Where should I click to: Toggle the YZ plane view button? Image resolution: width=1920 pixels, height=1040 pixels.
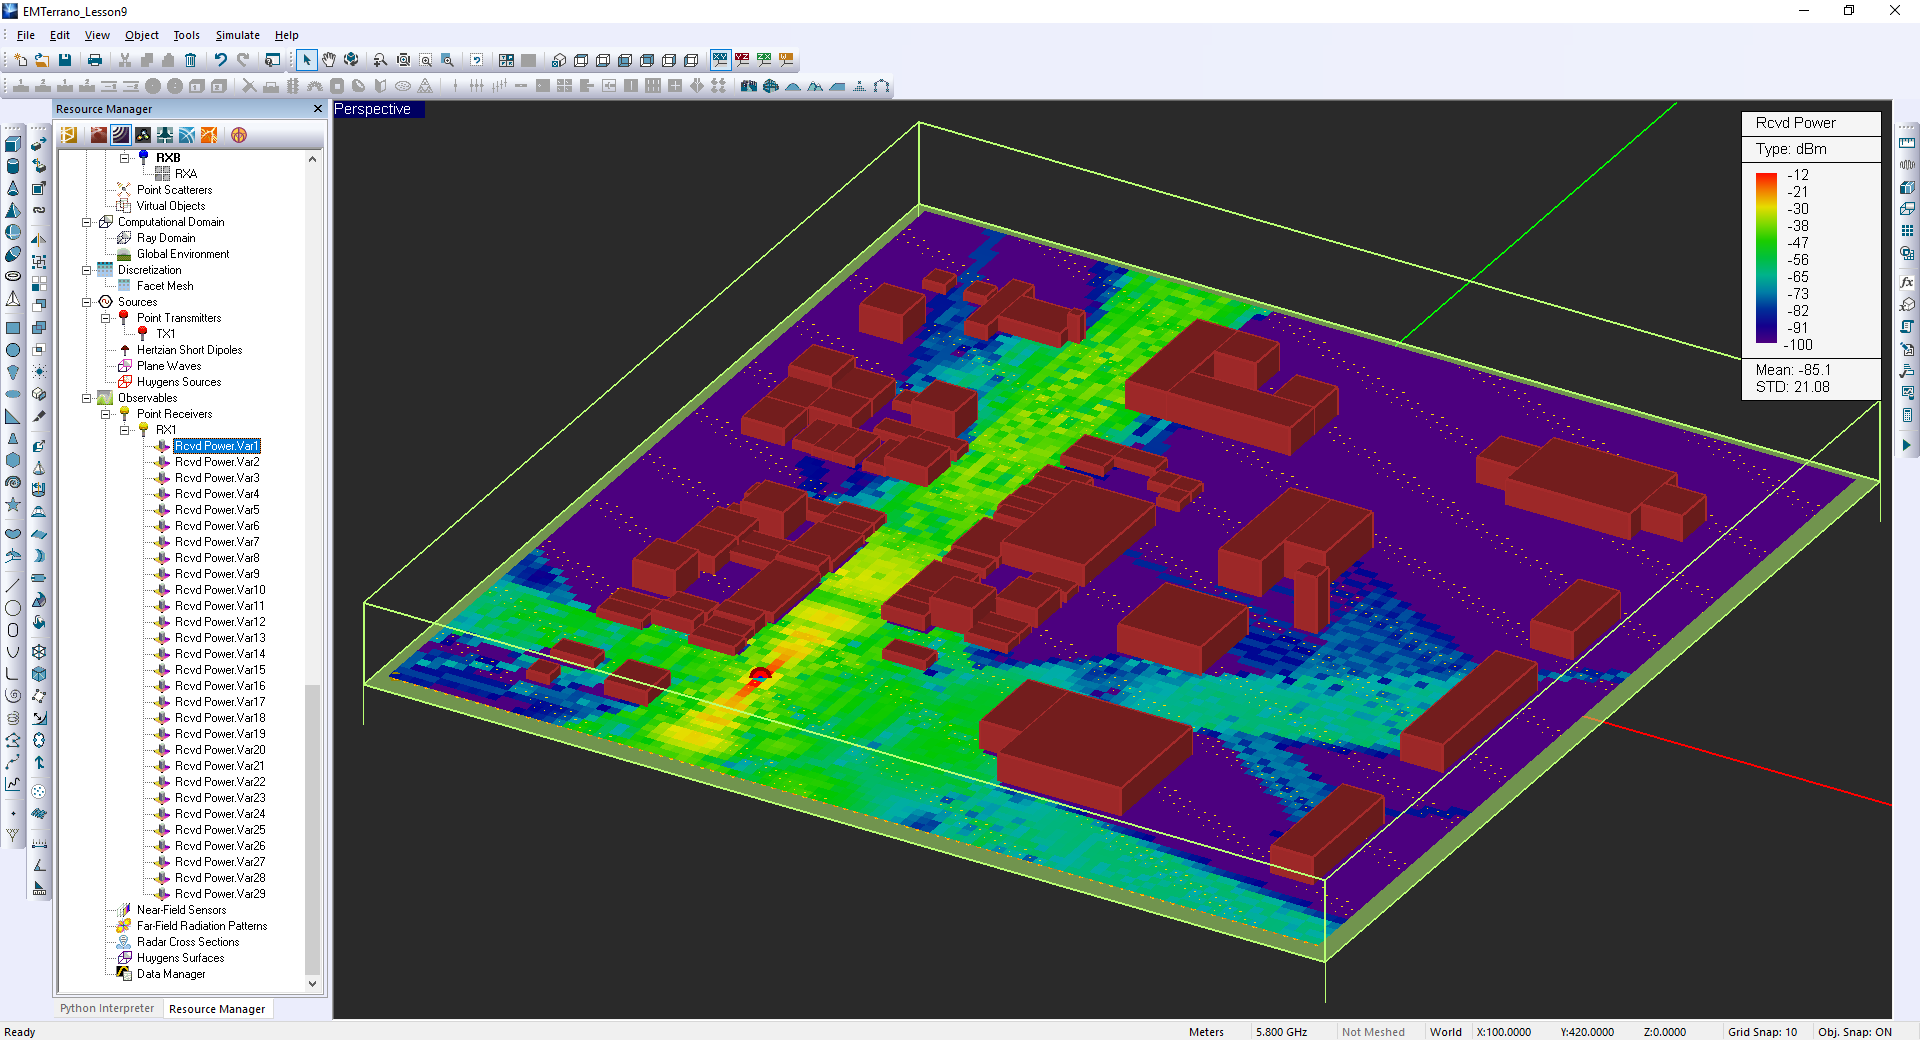pyautogui.click(x=742, y=60)
